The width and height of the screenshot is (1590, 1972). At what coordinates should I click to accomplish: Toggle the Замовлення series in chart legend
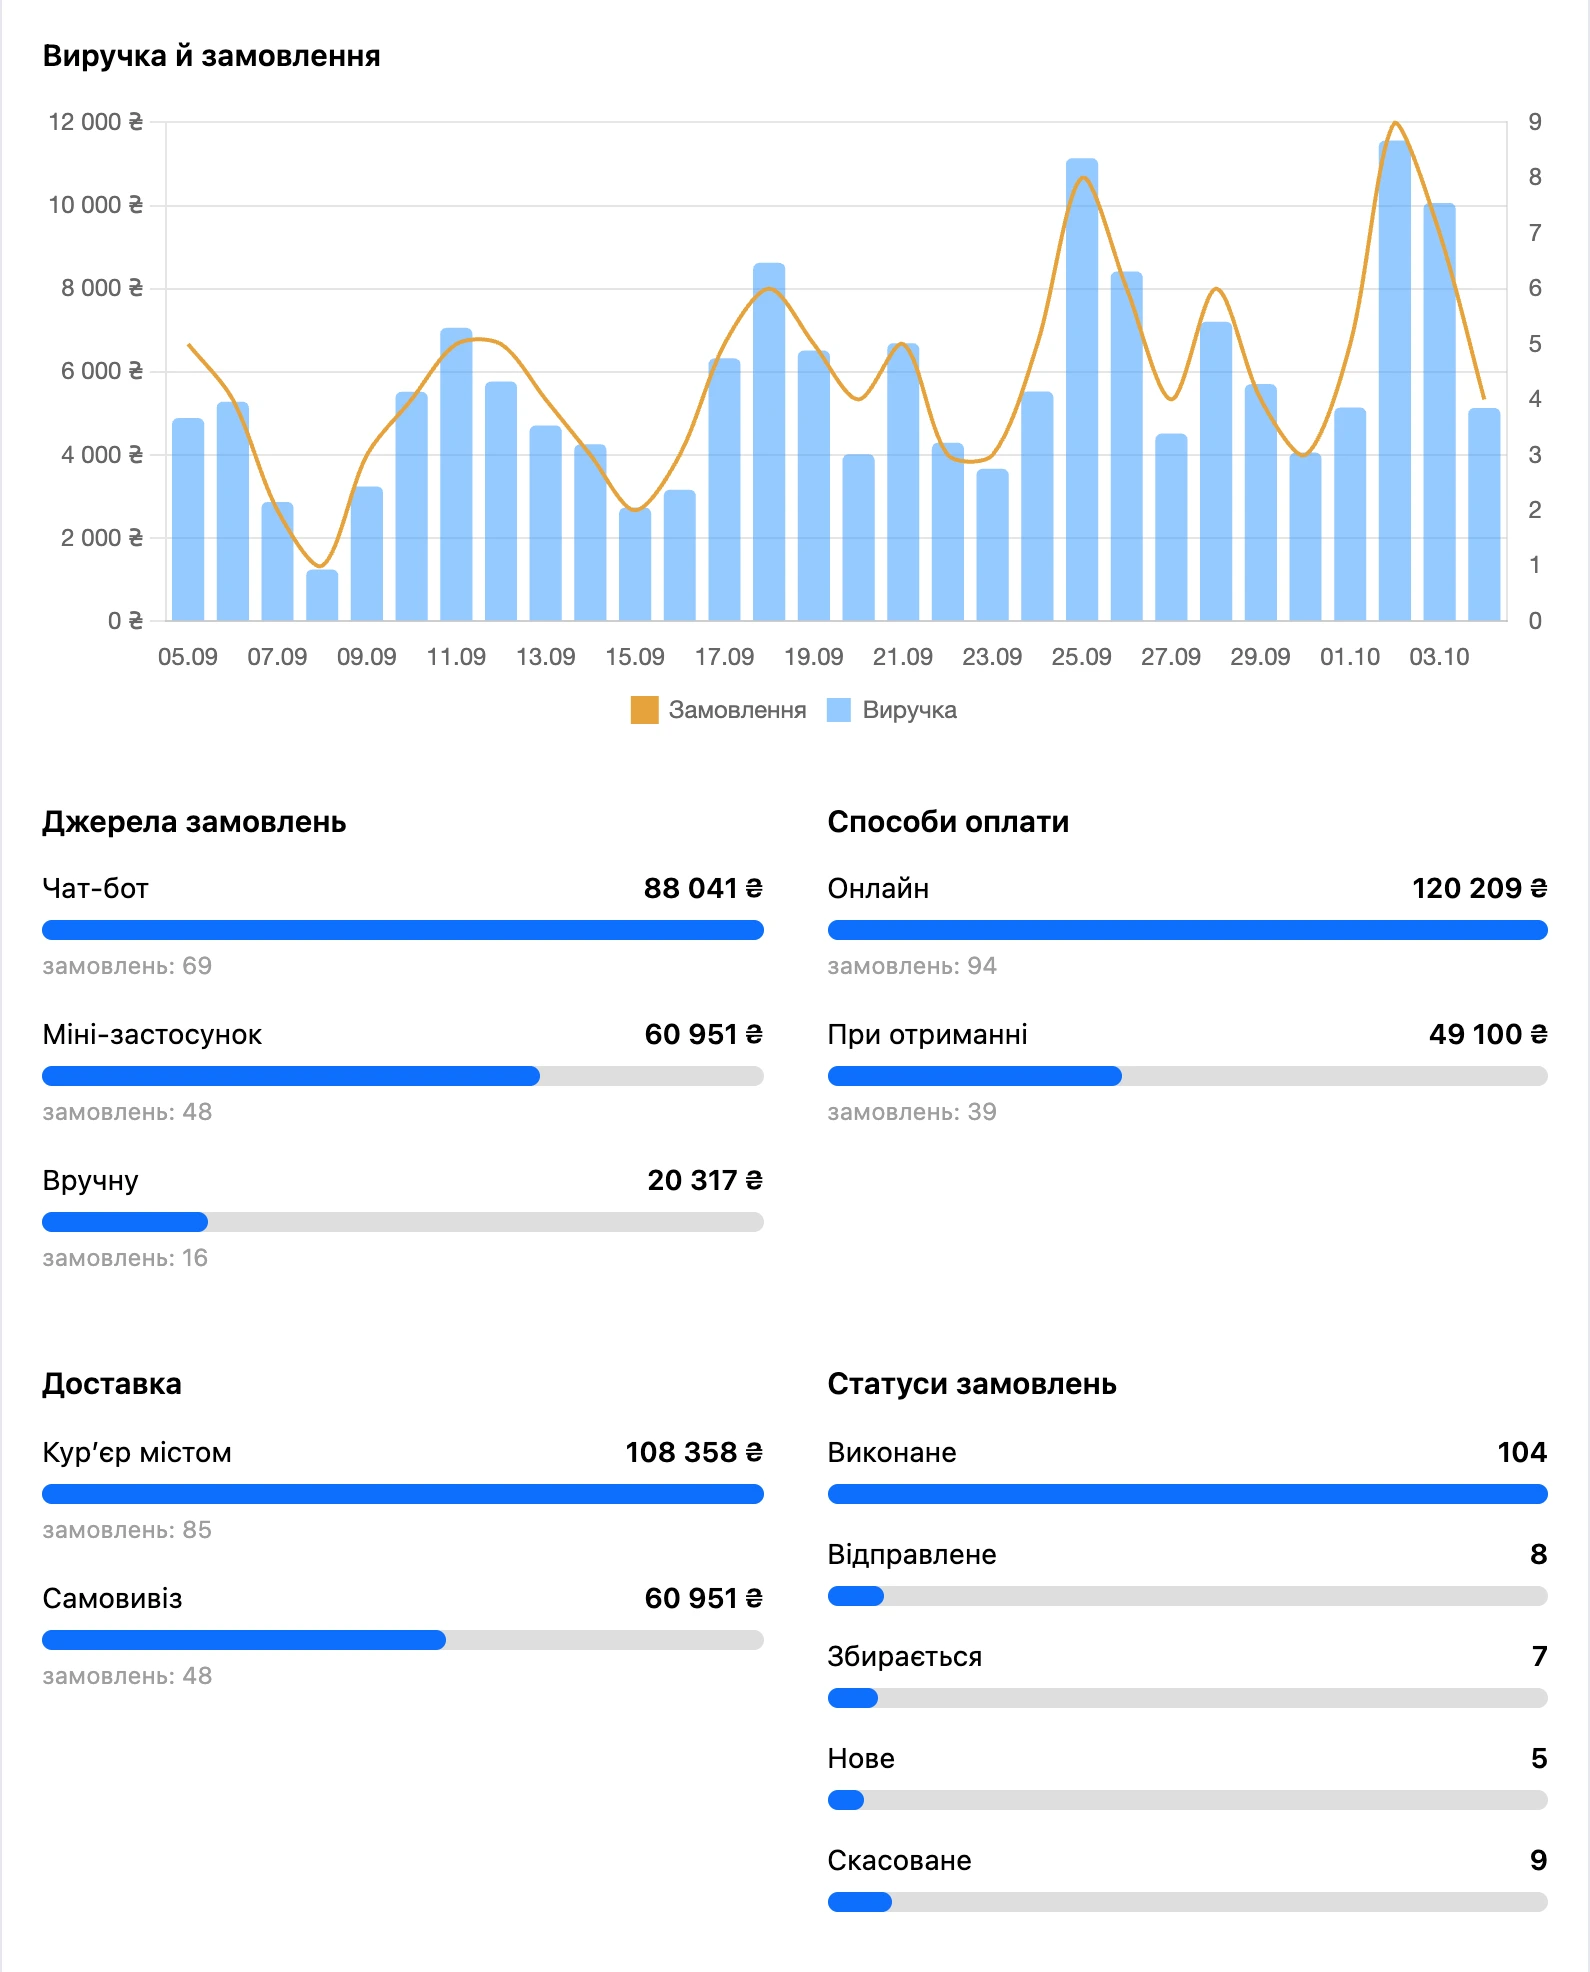point(718,710)
